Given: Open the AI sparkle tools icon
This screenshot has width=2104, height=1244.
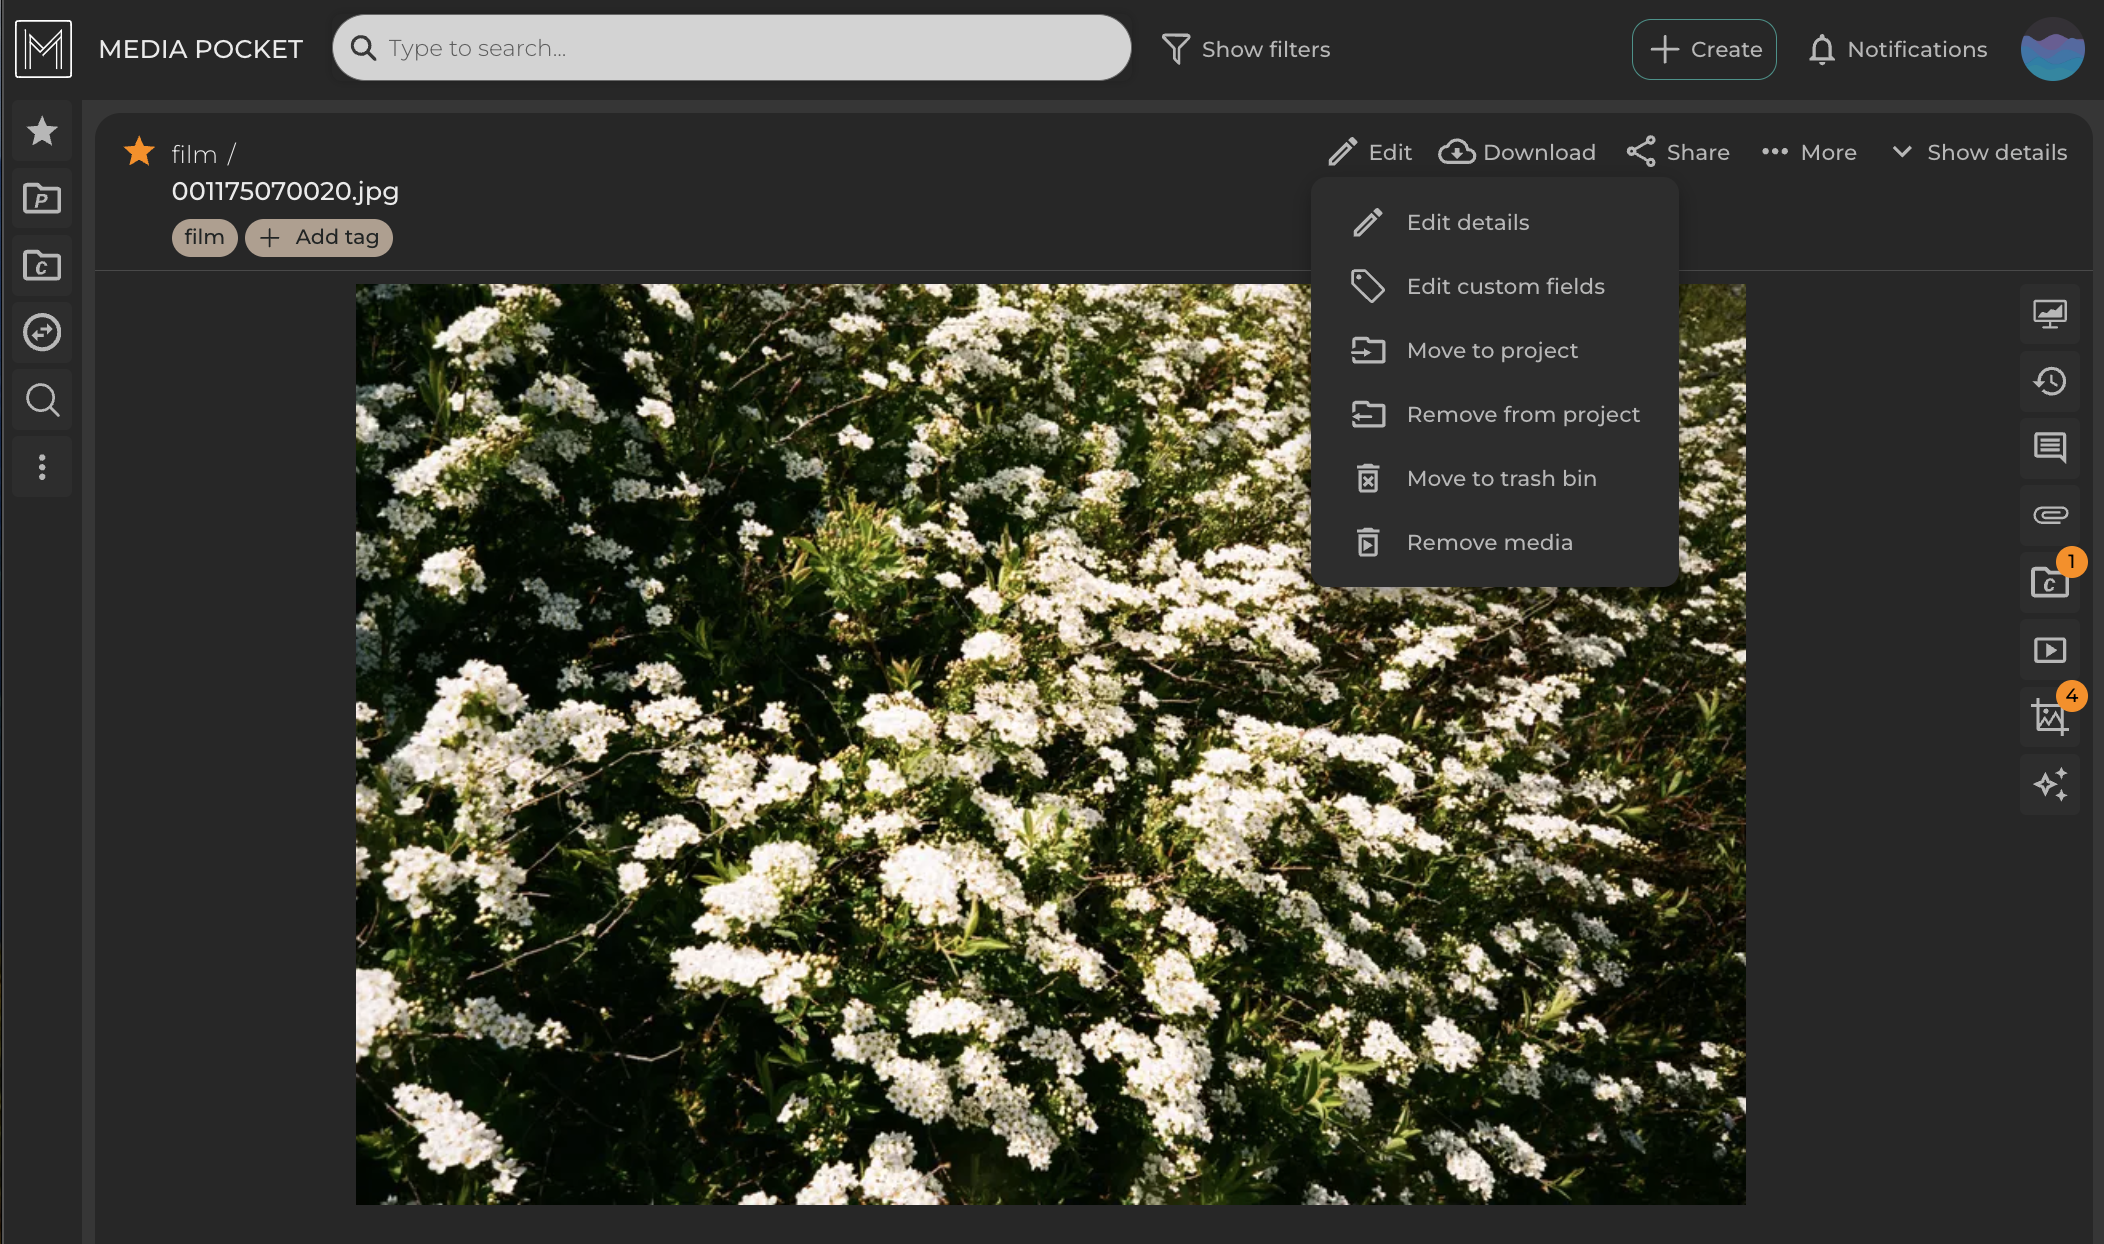Looking at the screenshot, I should 2050,784.
